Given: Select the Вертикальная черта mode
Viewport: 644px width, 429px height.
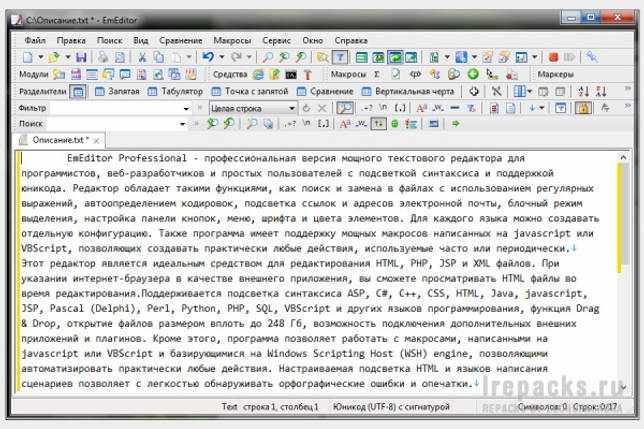Looking at the screenshot, I should [408, 92].
